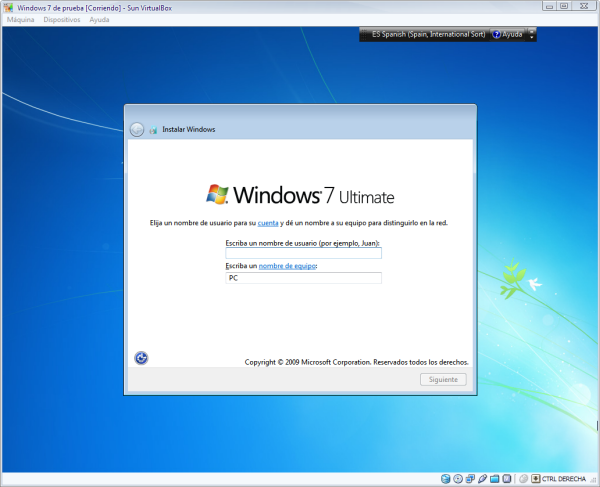The height and width of the screenshot is (487, 600).
Task: Open the Dispositivos menu
Action: [62, 20]
